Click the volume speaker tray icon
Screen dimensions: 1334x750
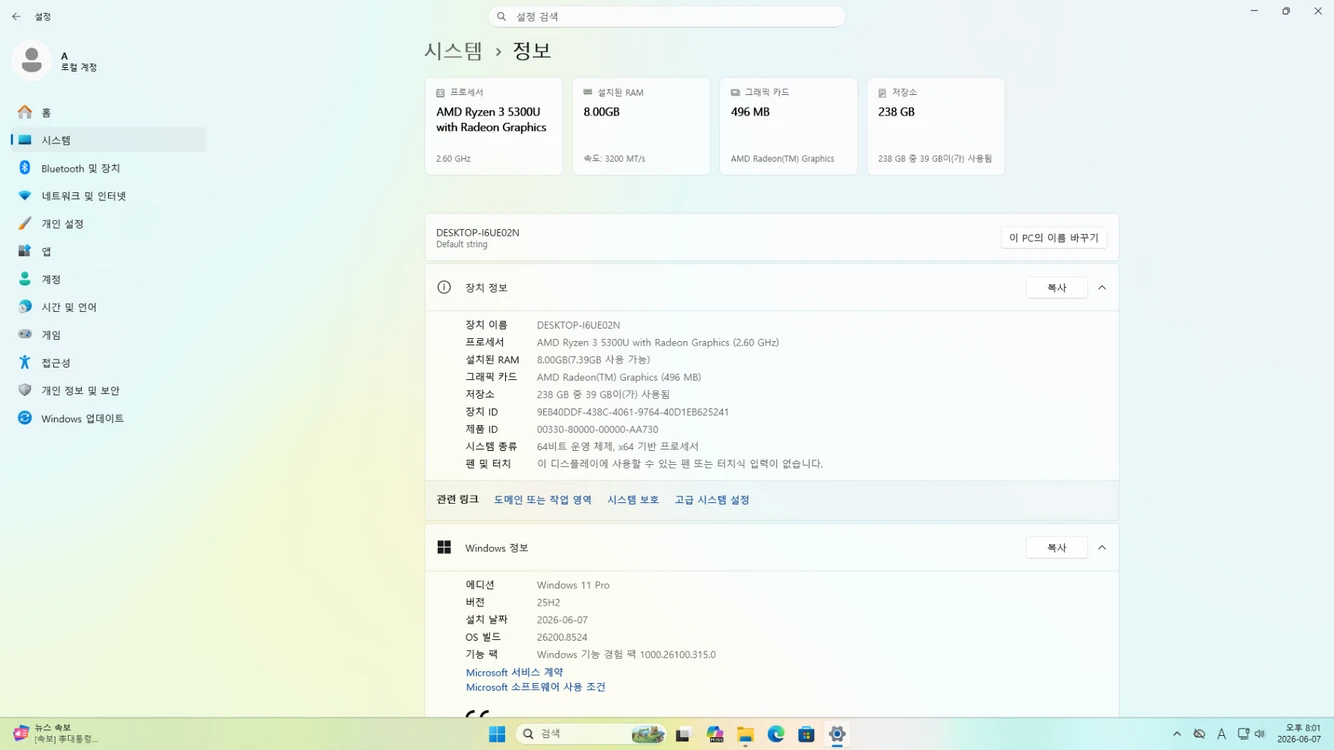pos(1260,735)
